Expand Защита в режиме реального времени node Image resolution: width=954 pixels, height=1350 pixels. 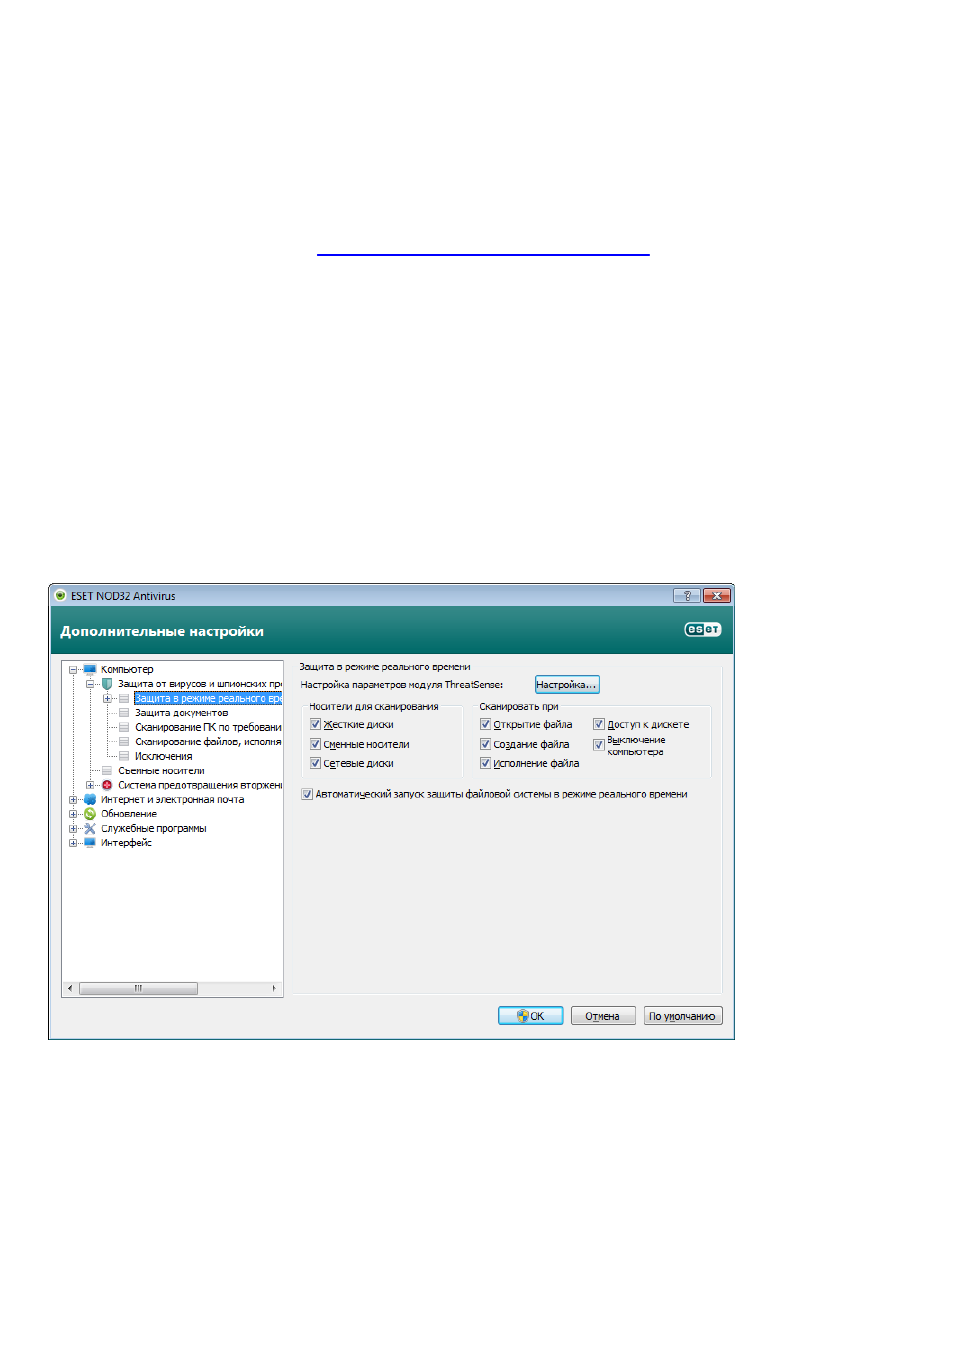[x=107, y=699]
